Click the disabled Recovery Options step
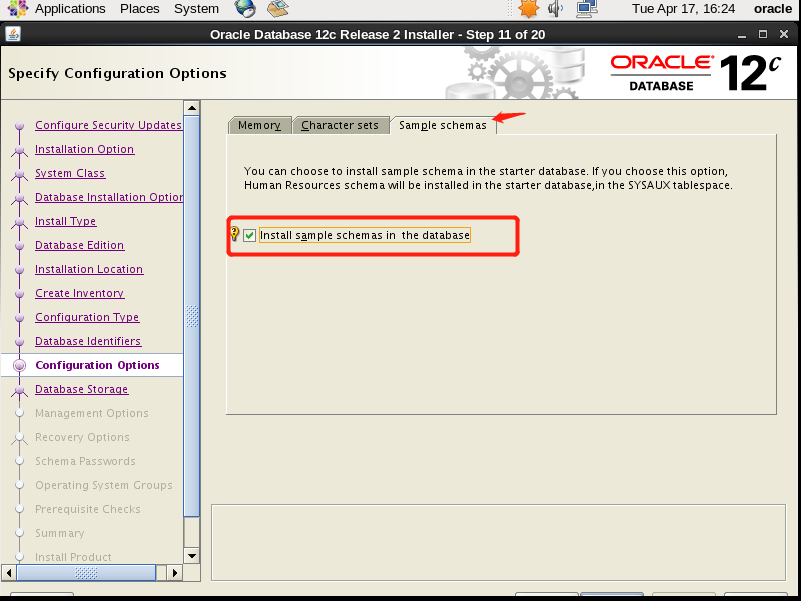 pyautogui.click(x=82, y=437)
